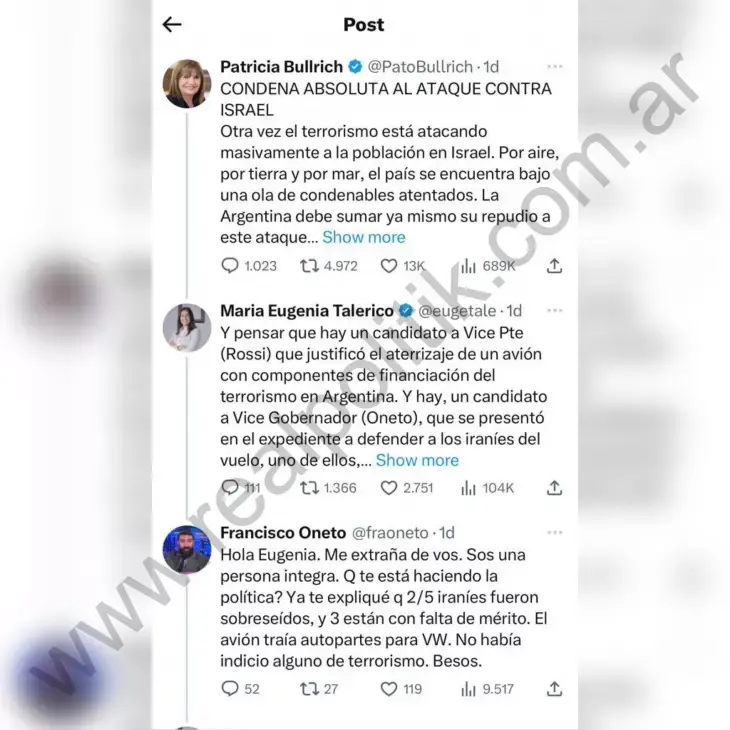Open more options on Maria Eugenia Talerico's post
Screen dimensions: 730x730
click(x=554, y=311)
